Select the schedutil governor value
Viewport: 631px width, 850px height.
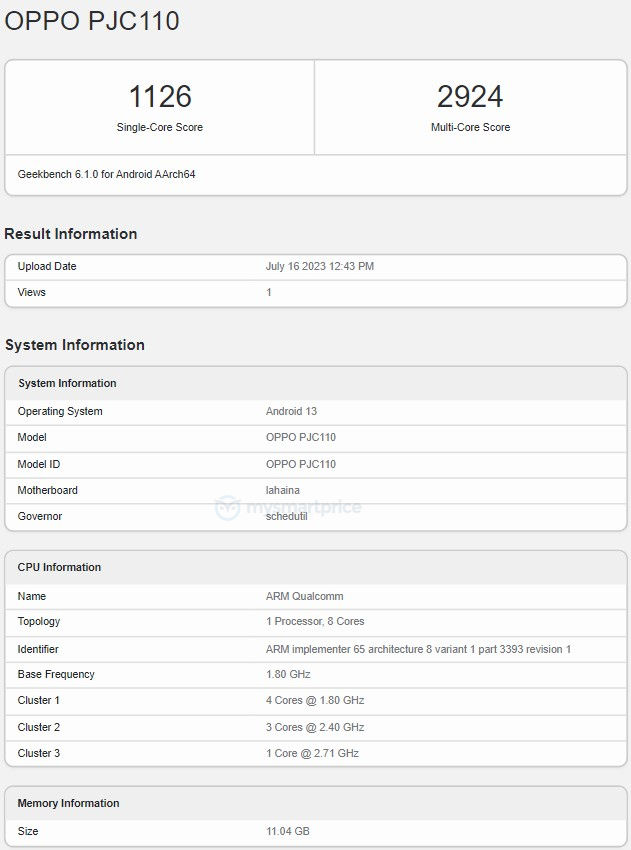[287, 517]
